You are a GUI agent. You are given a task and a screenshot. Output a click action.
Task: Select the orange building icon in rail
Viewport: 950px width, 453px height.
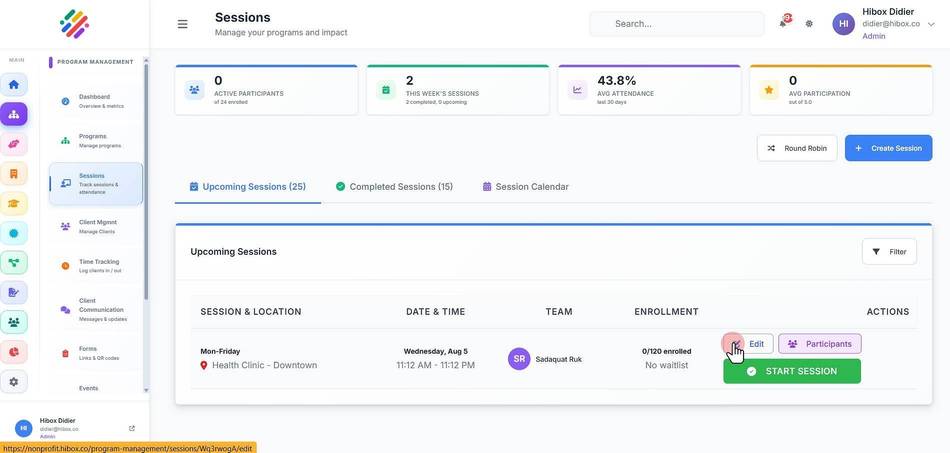(13, 174)
